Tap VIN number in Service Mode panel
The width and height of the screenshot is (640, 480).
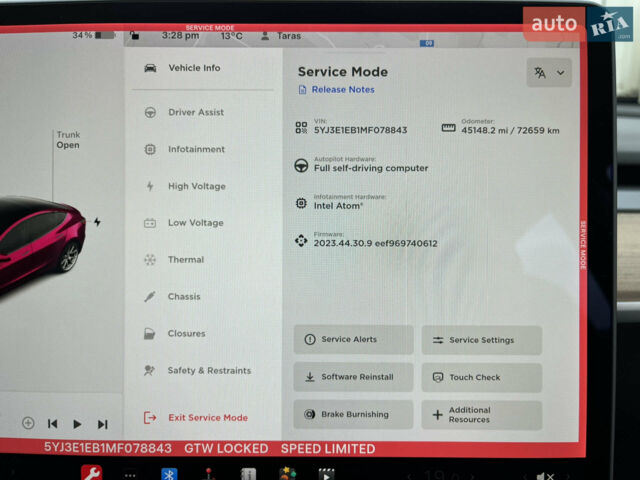(360, 130)
